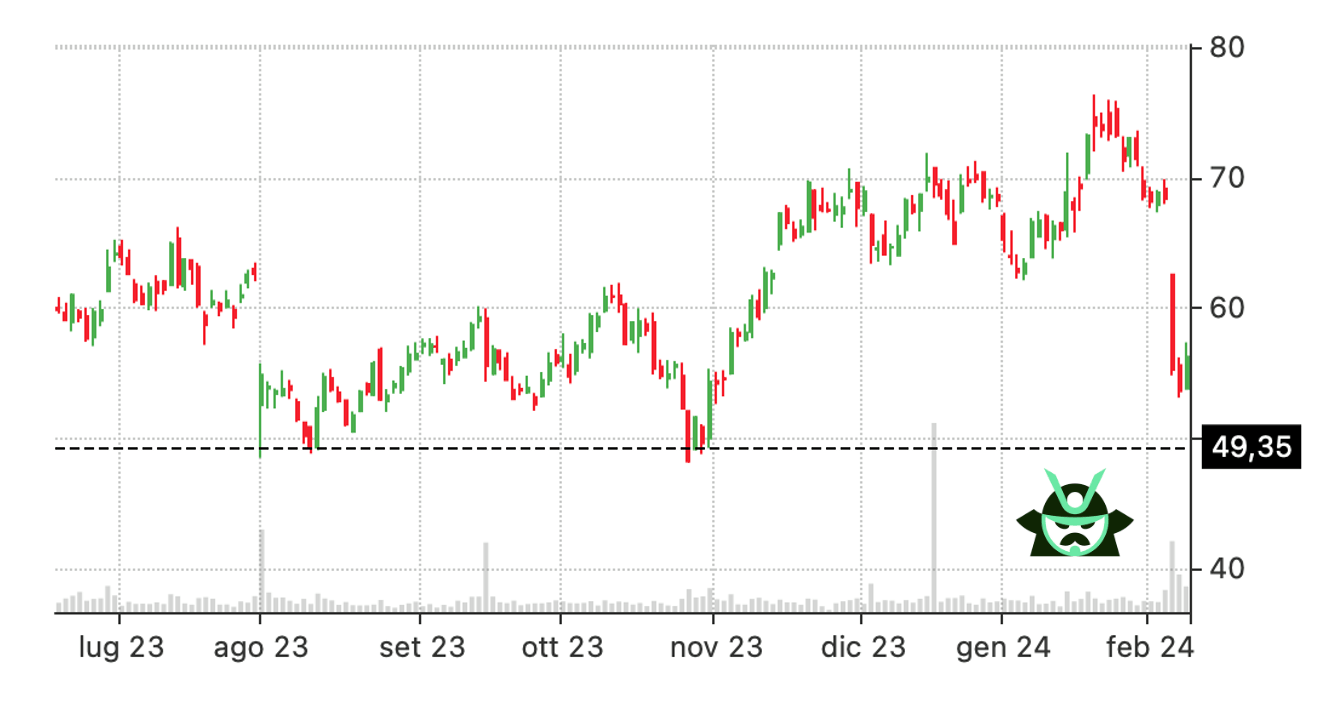
Task: Select the 49,35 price label
Action: [1253, 446]
